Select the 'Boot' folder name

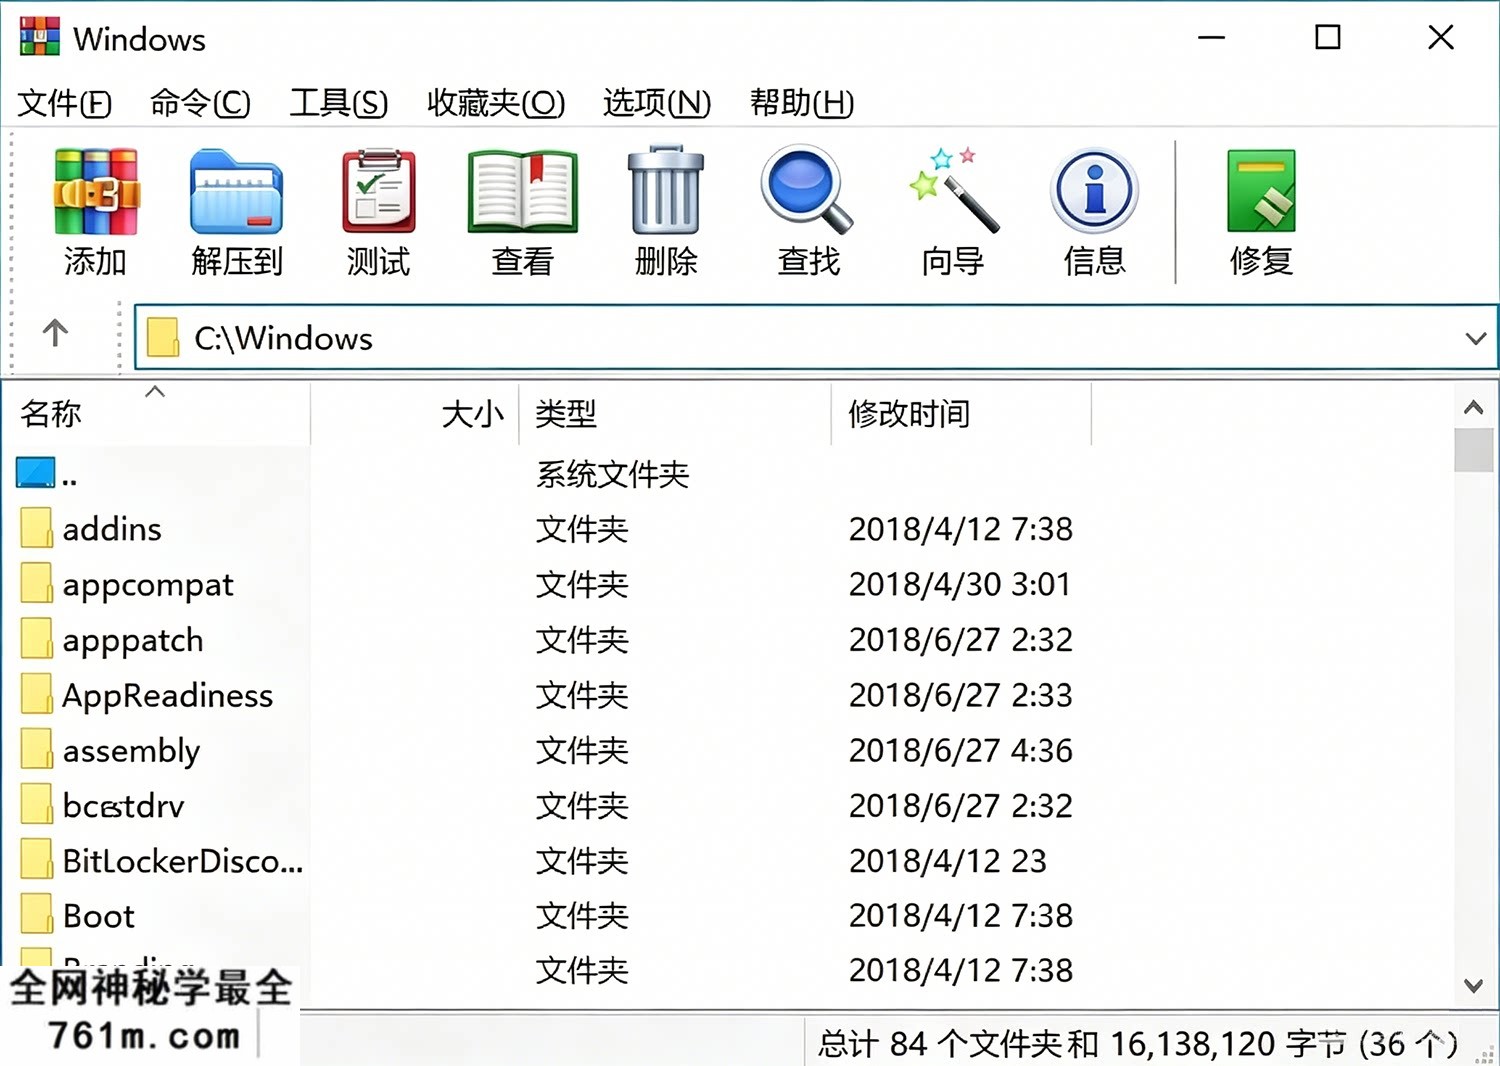pyautogui.click(x=99, y=915)
